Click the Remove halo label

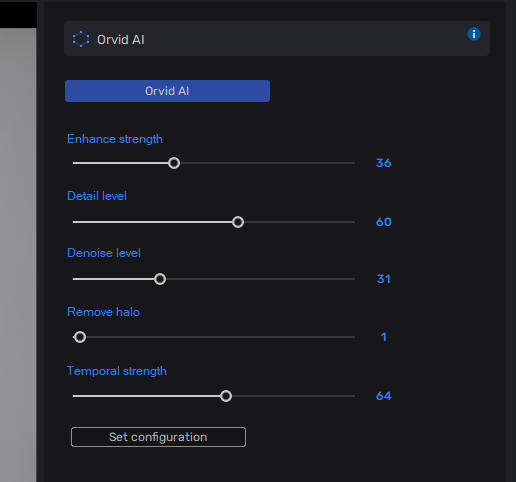[x=103, y=312]
